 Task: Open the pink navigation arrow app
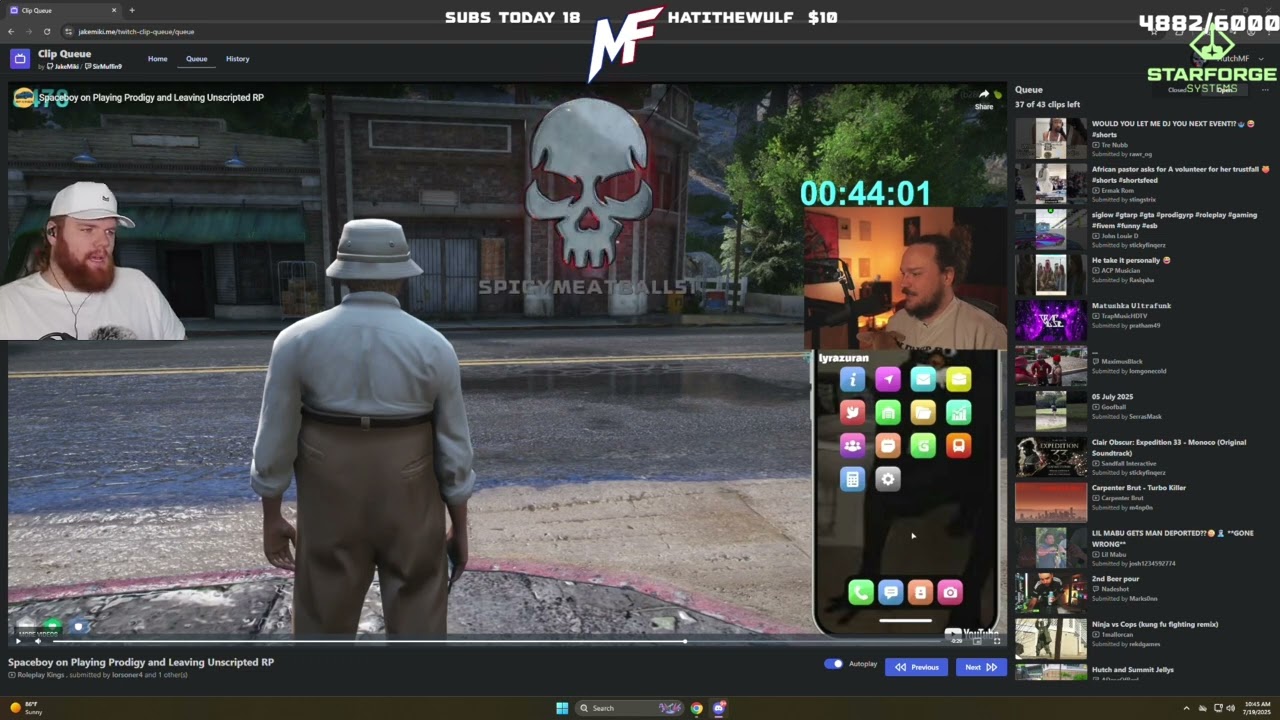point(888,379)
